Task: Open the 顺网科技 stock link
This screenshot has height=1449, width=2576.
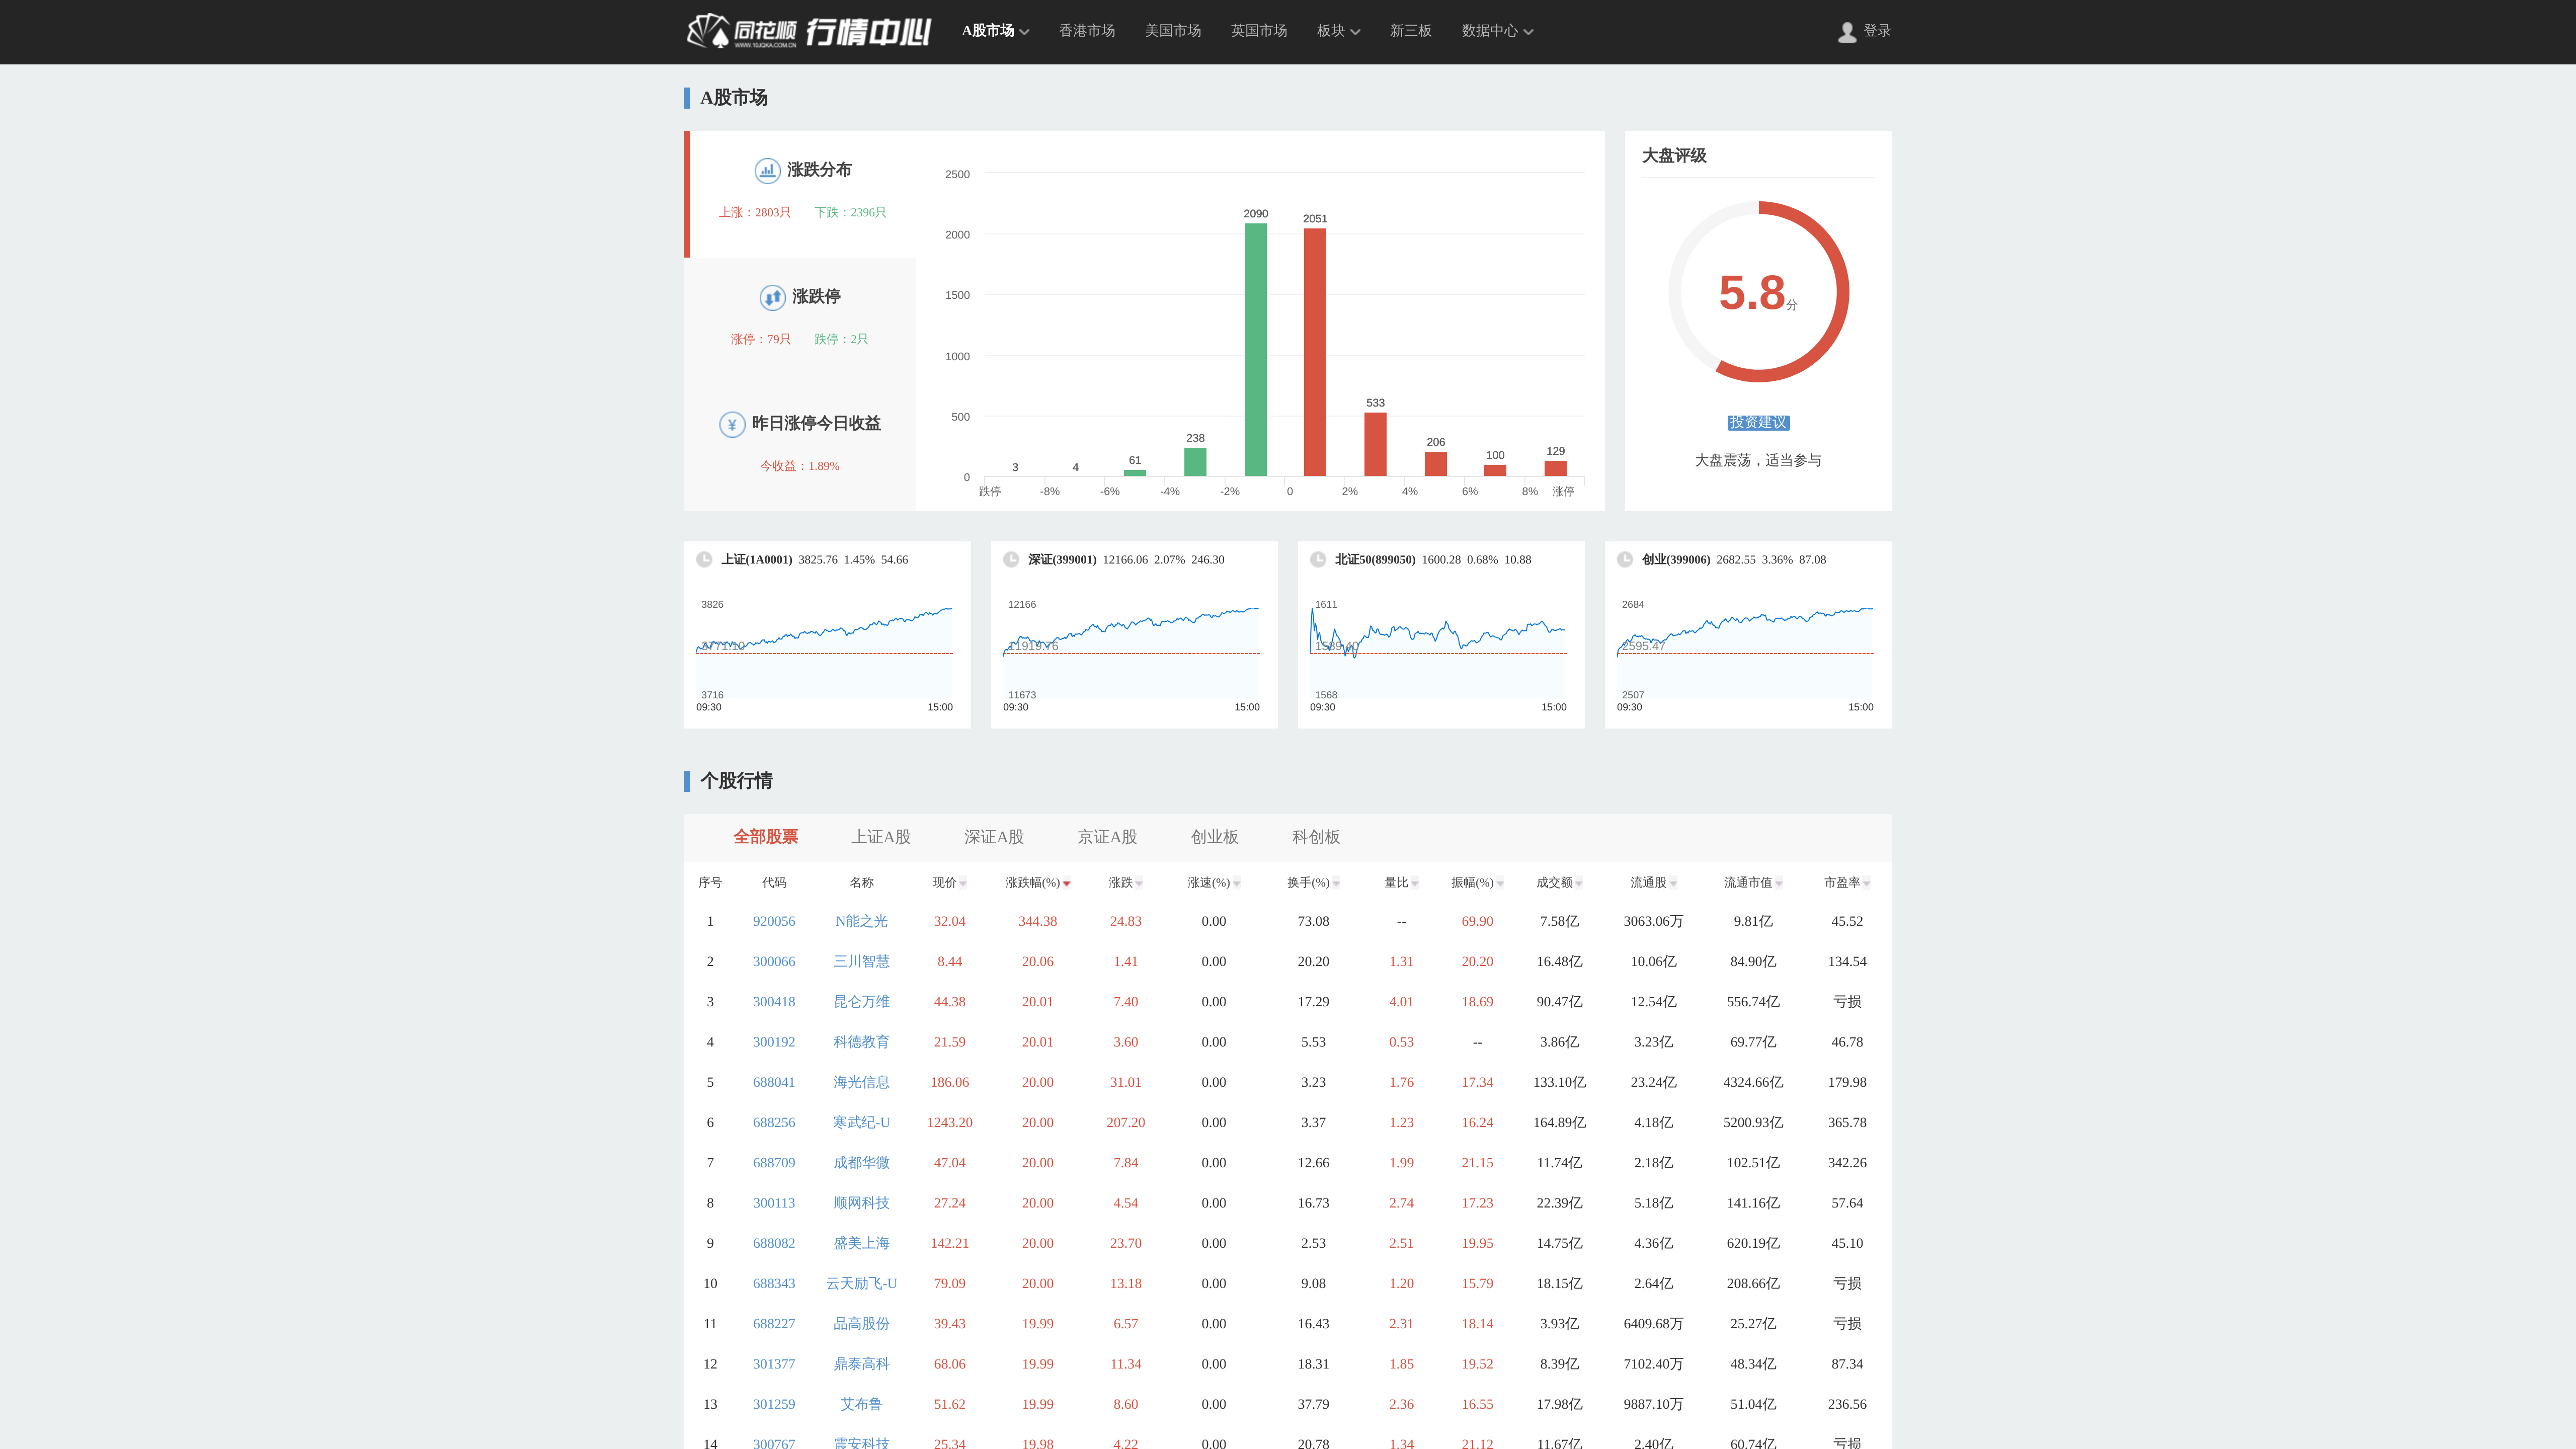Action: 861,1203
